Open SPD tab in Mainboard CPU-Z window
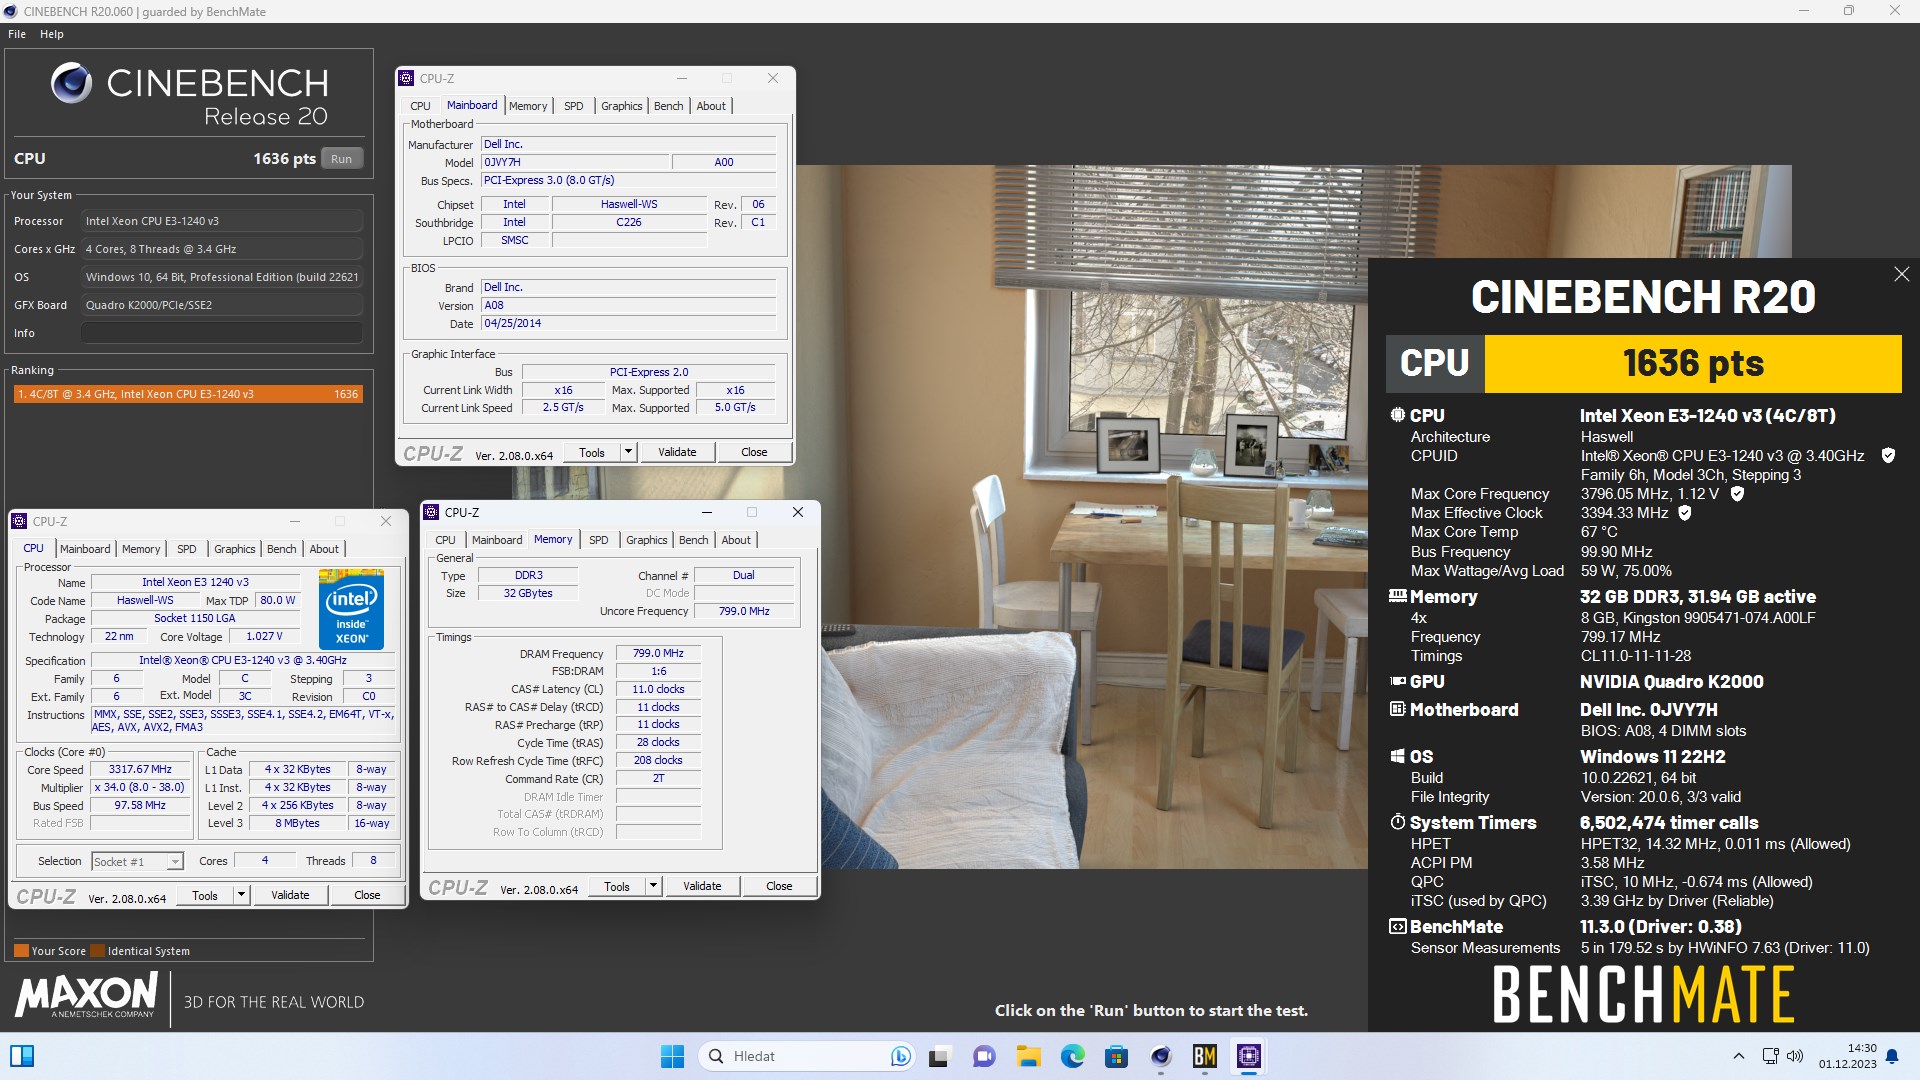This screenshot has height=1080, width=1920. click(573, 106)
